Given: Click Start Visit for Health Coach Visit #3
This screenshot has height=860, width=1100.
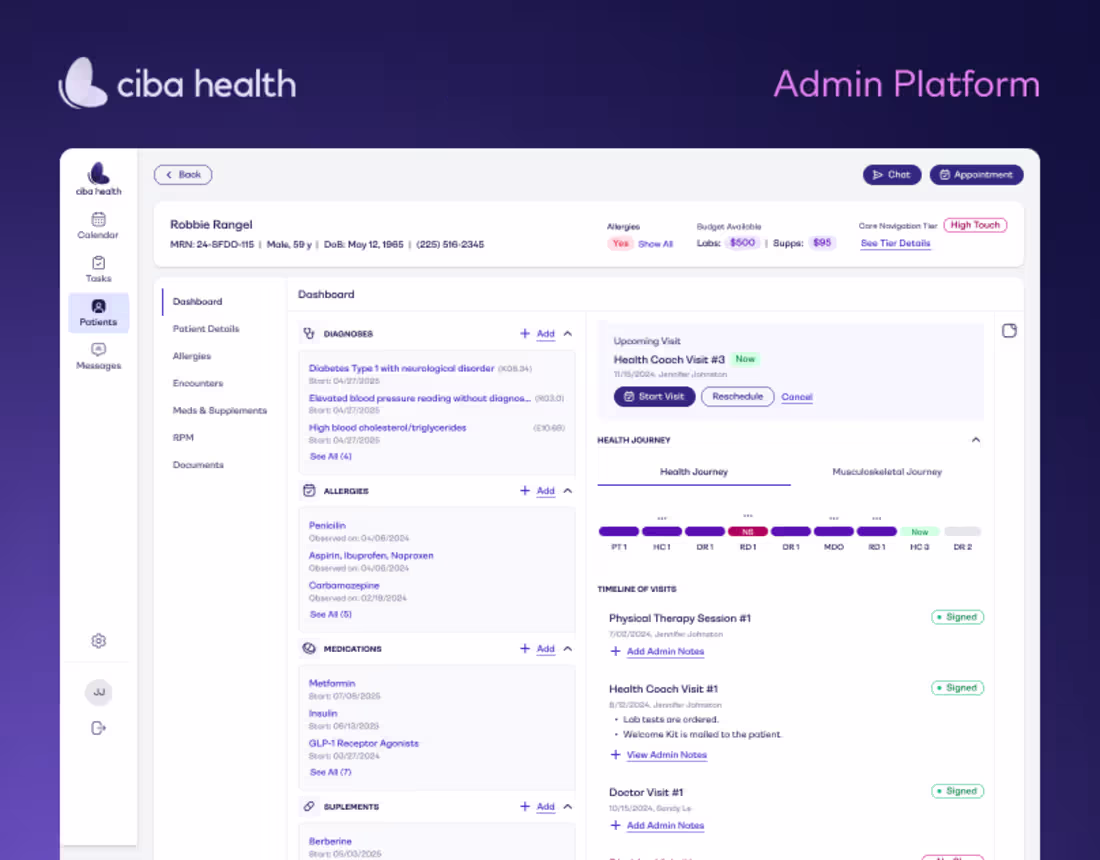Looking at the screenshot, I should click(x=654, y=396).
